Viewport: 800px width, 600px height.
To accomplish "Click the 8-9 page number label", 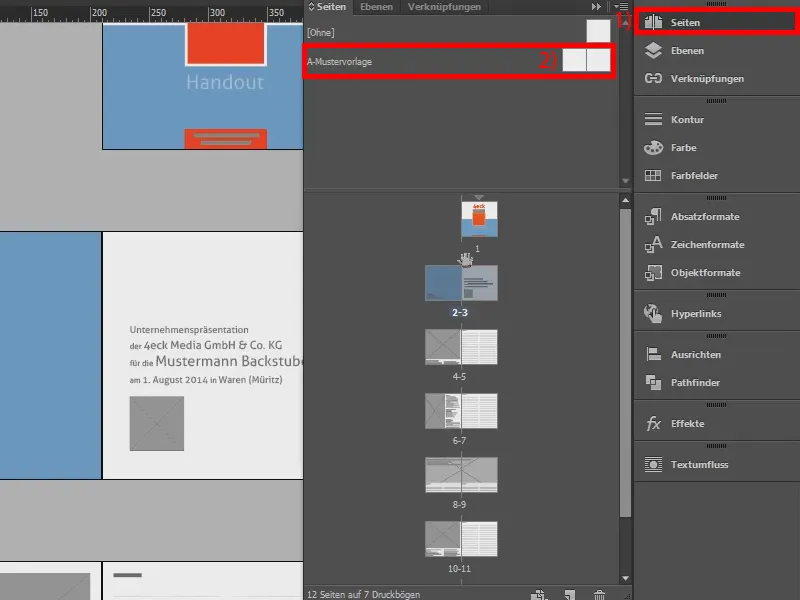I will 459,504.
